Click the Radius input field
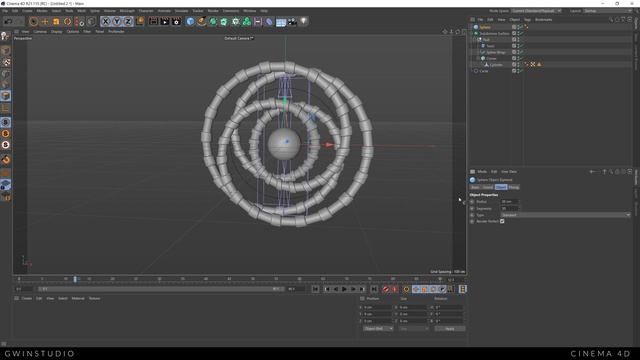640x360 pixels. click(x=509, y=202)
